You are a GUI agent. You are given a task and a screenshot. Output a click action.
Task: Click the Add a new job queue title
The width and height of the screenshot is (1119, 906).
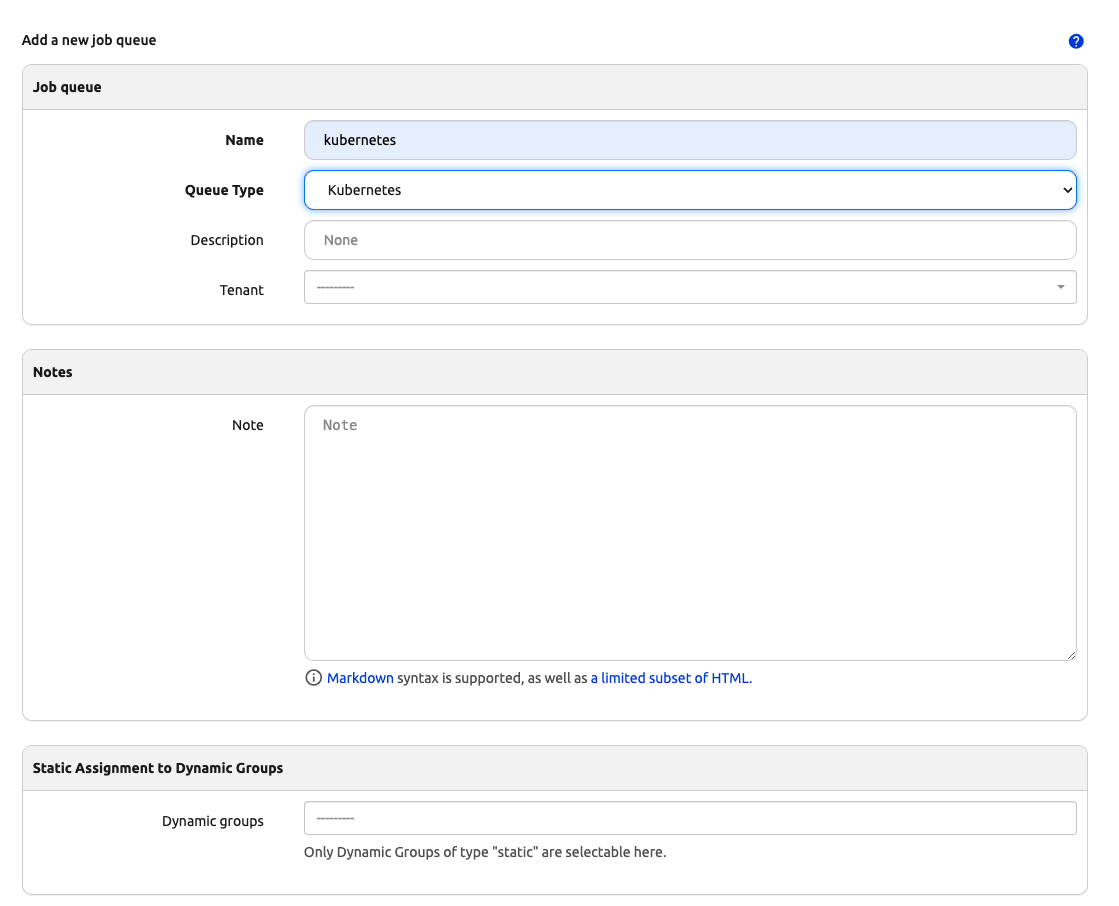[88, 40]
